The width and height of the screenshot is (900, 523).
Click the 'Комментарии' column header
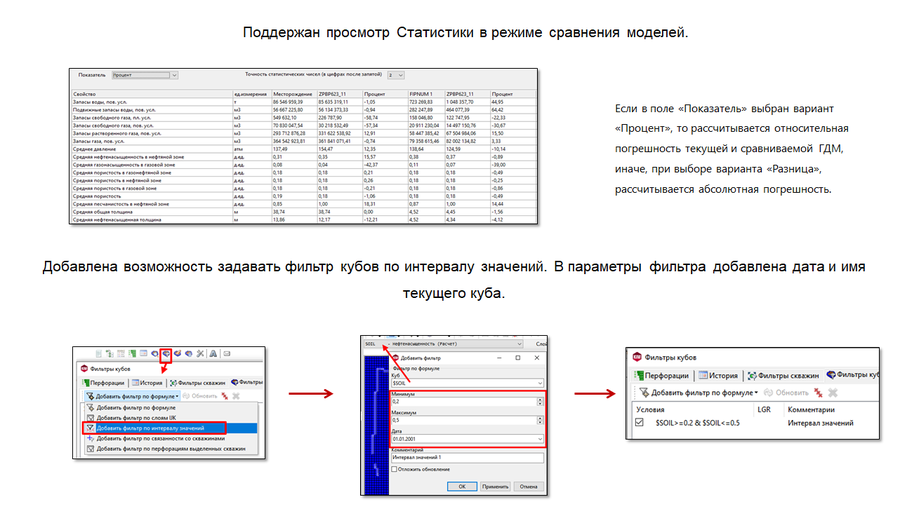pyautogui.click(x=811, y=410)
